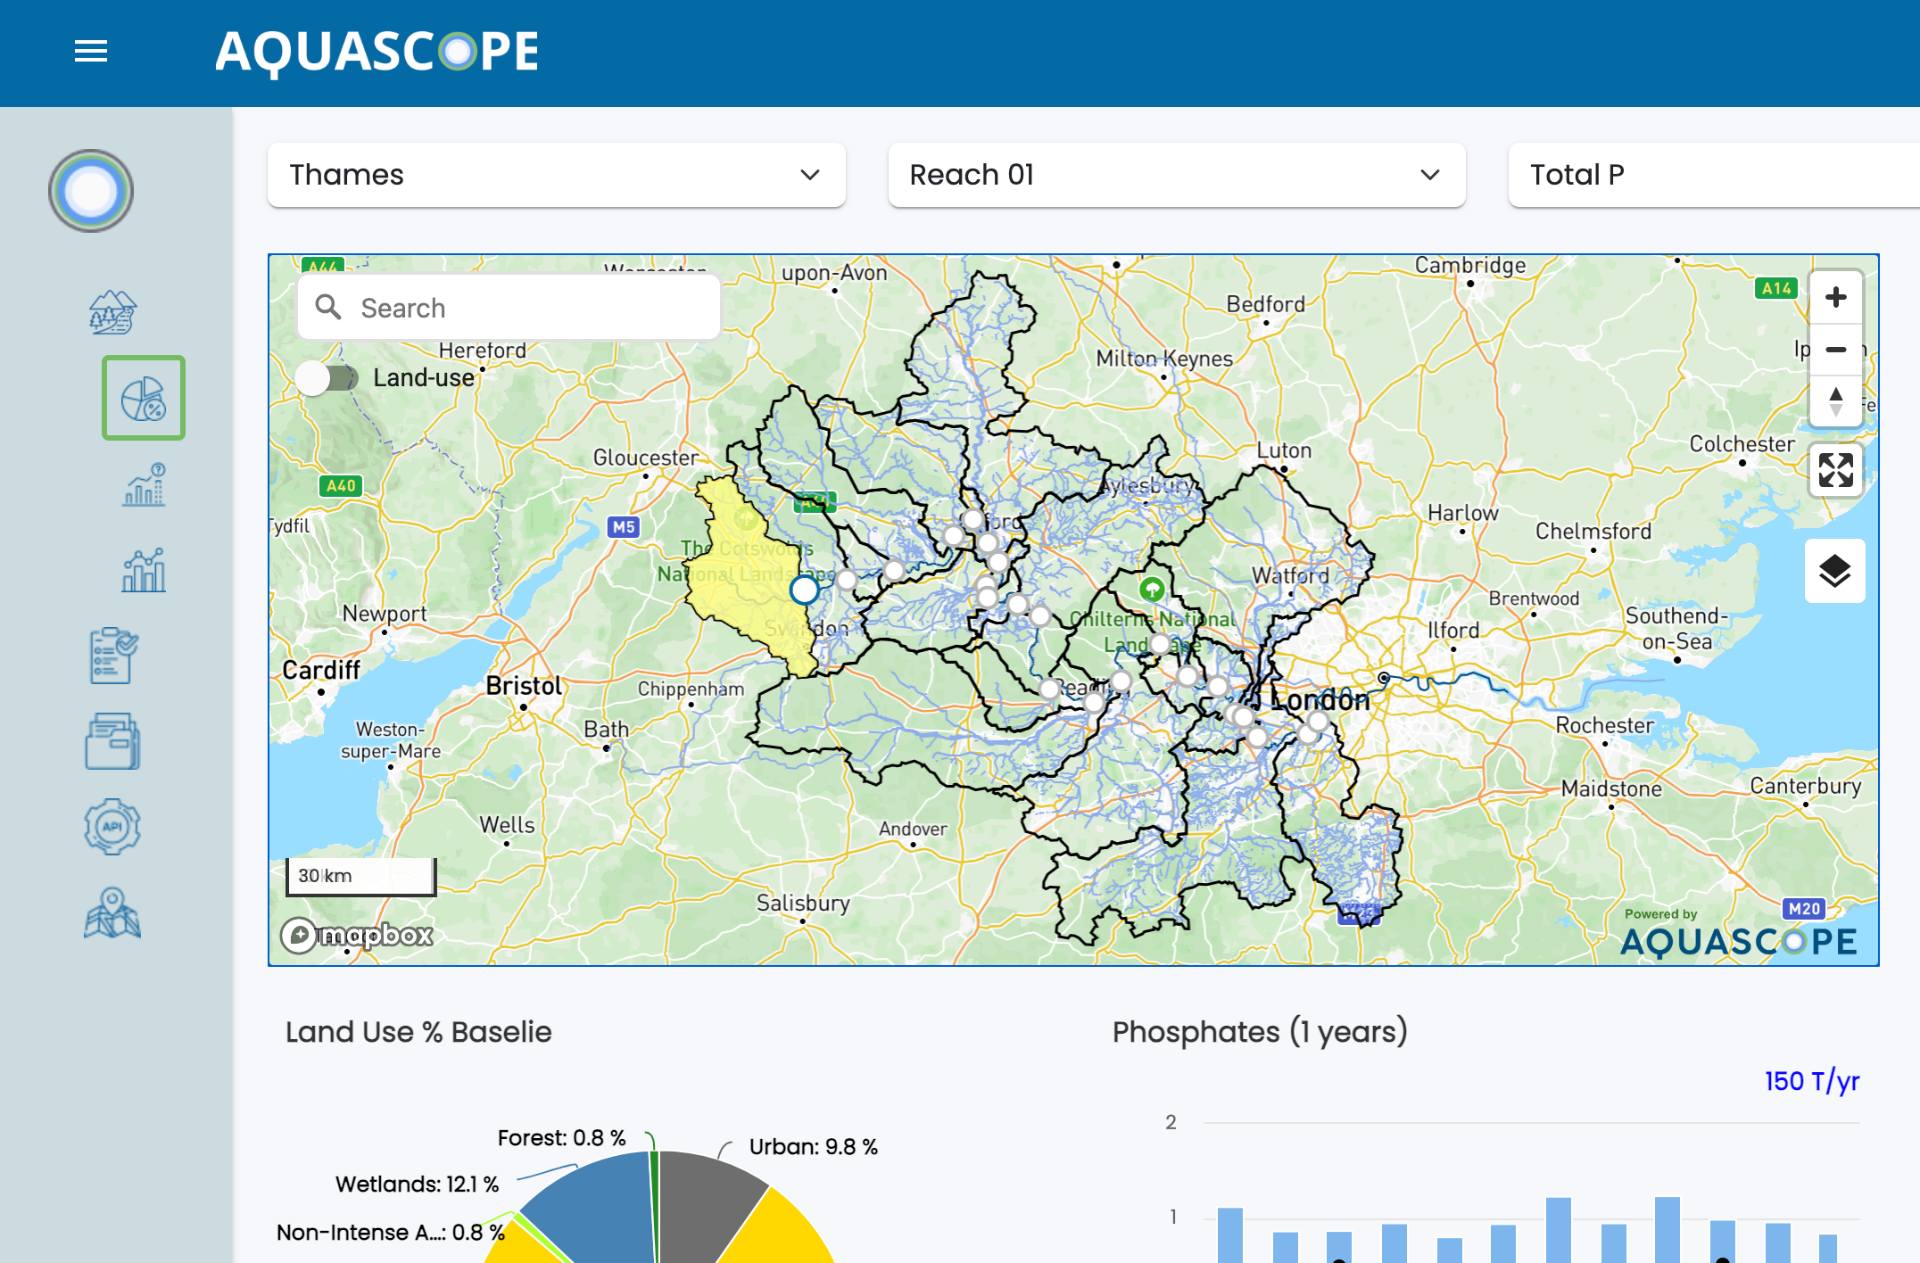Image resolution: width=1920 pixels, height=1263 pixels.
Task: Open the hamburger navigation menu
Action: [x=91, y=51]
